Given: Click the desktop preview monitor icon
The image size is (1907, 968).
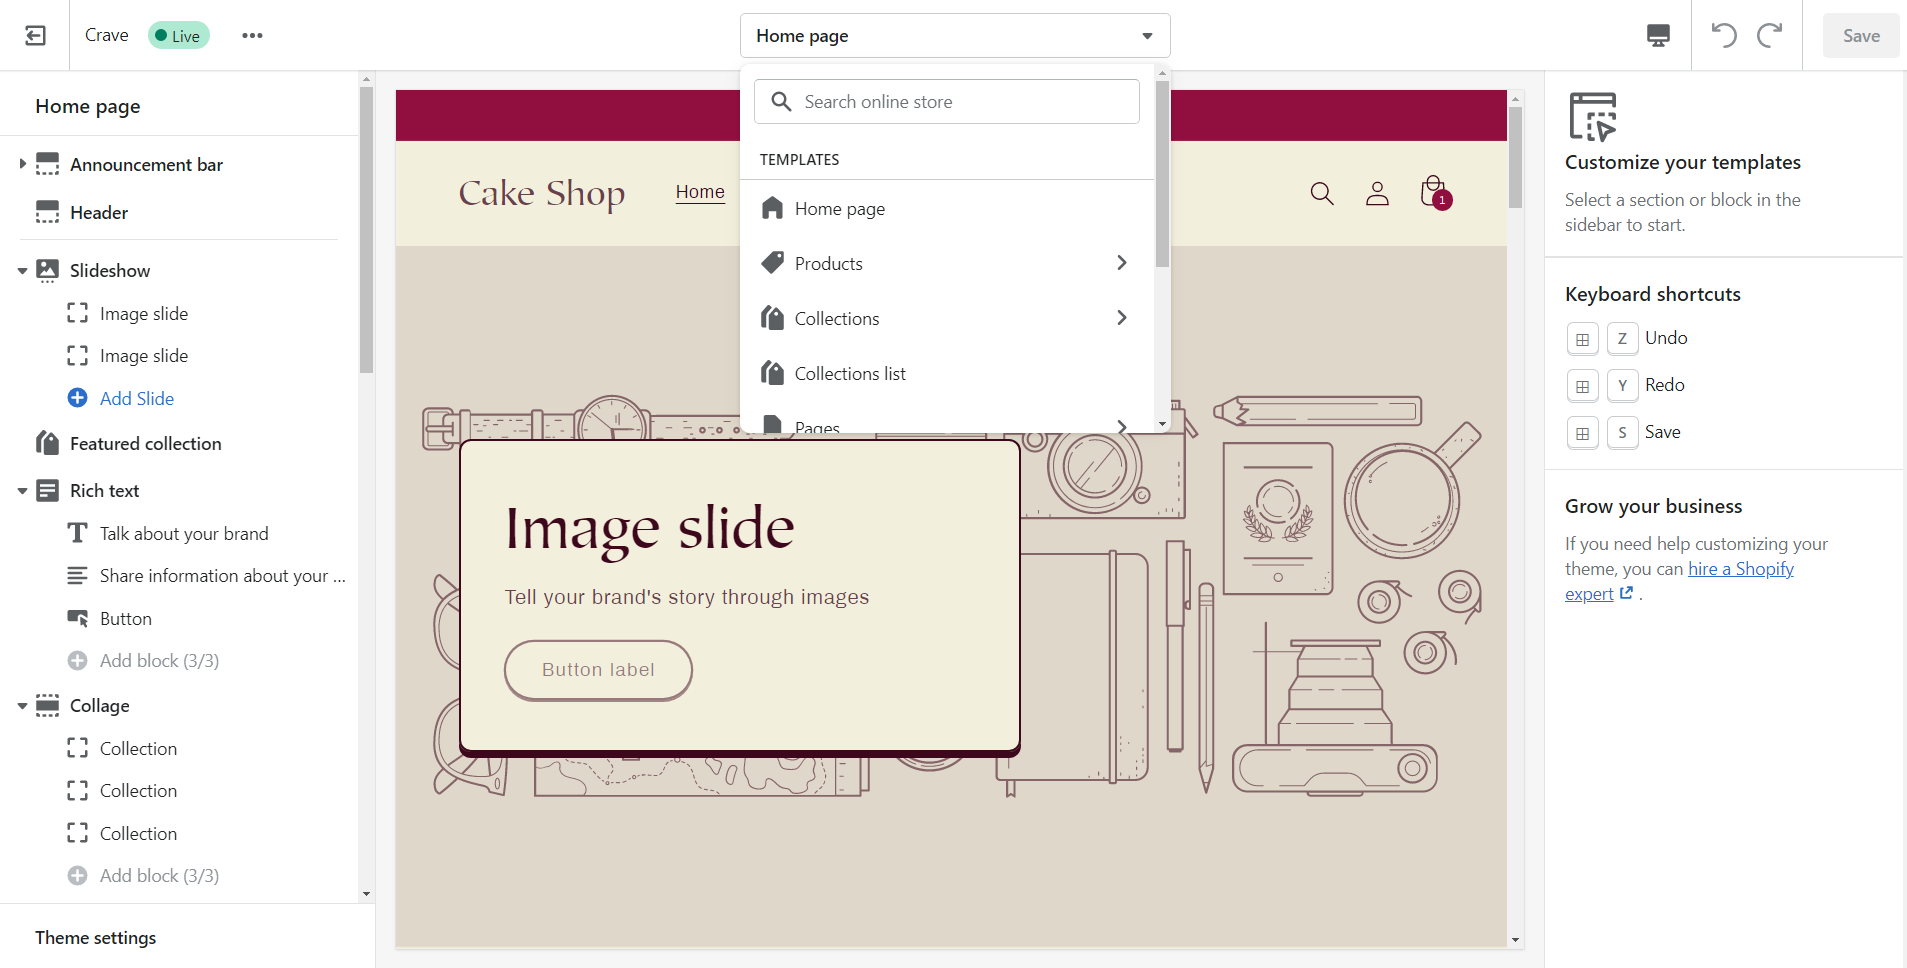Looking at the screenshot, I should coord(1658,36).
